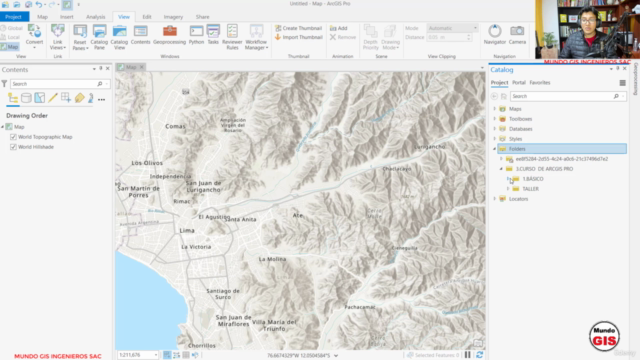This screenshot has height=360, width=640.
Task: Expand the Styles node
Action: tap(495, 139)
